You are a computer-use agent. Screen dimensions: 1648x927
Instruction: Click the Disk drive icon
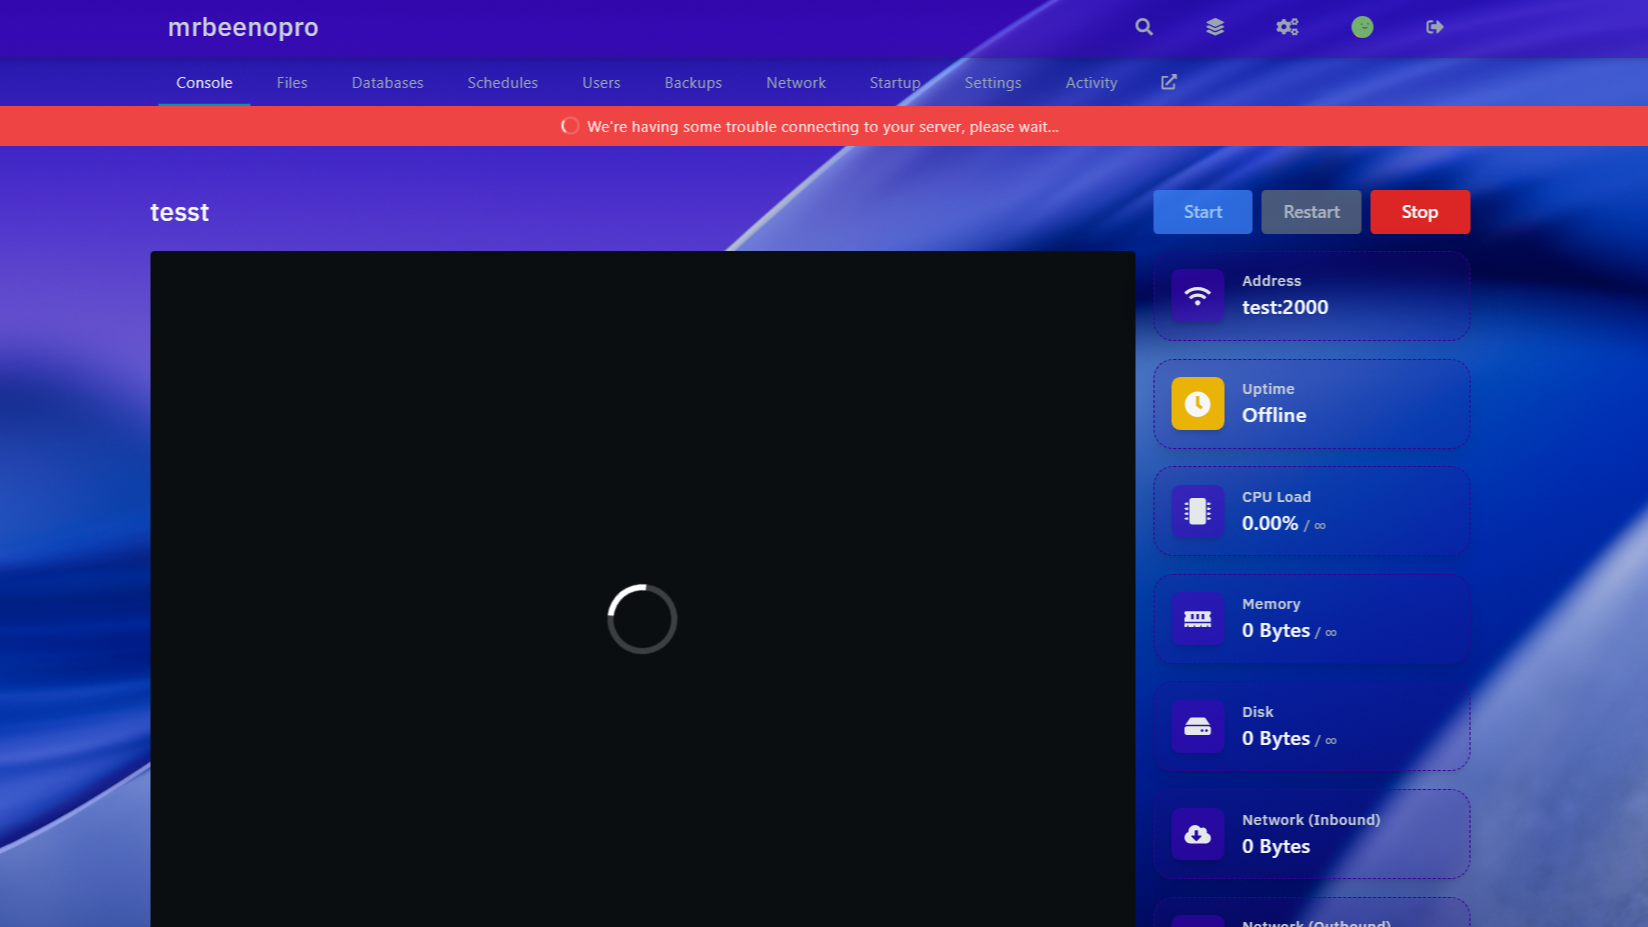[x=1197, y=727]
